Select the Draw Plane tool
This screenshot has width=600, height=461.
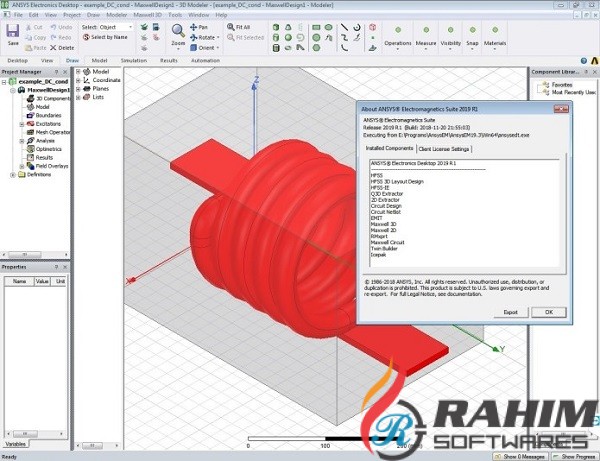(372, 48)
